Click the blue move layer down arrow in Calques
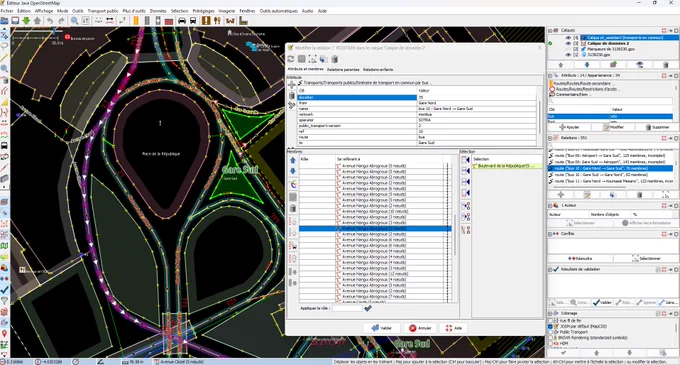 click(x=587, y=65)
